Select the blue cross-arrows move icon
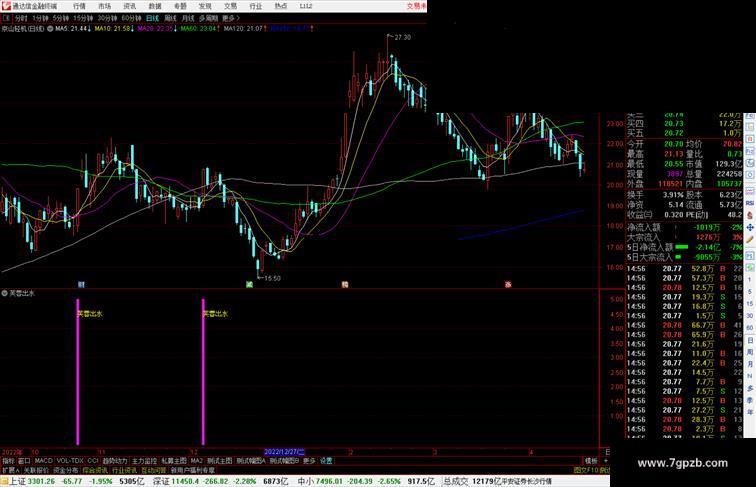This screenshot has height=487, width=756. 750,227
